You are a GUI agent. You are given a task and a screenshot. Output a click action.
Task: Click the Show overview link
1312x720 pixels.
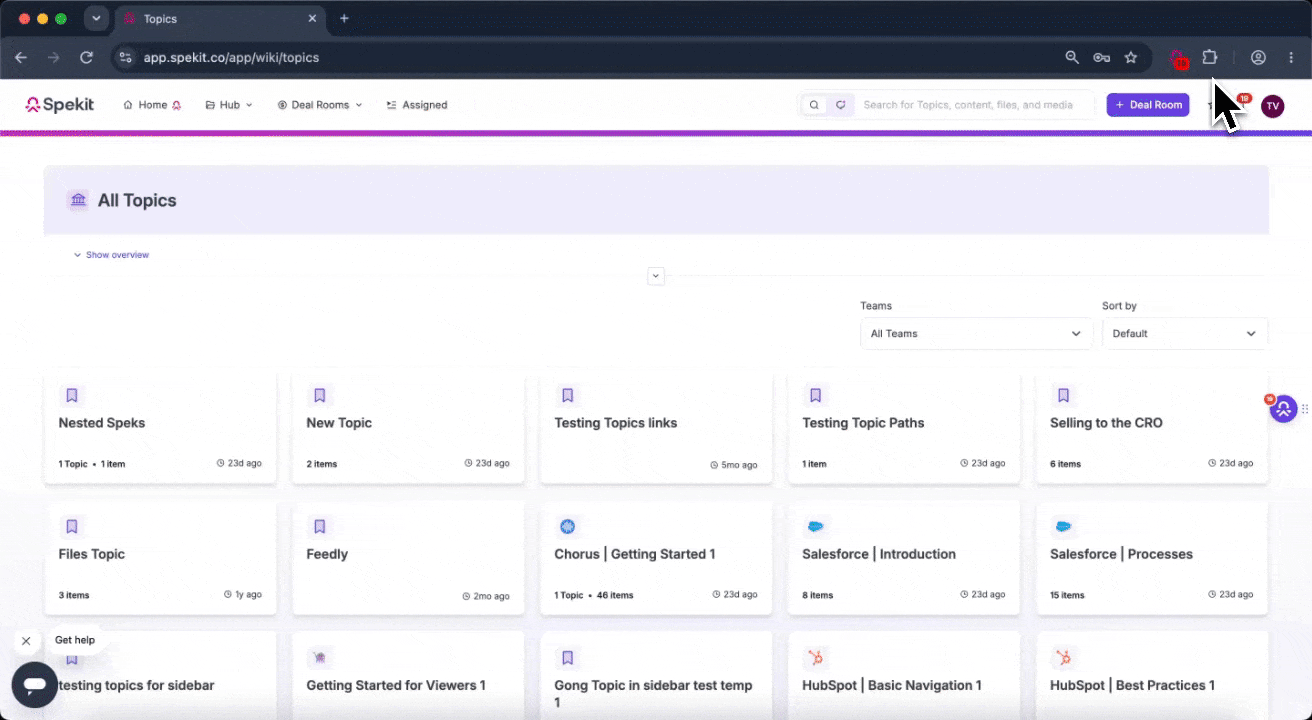(x=111, y=255)
